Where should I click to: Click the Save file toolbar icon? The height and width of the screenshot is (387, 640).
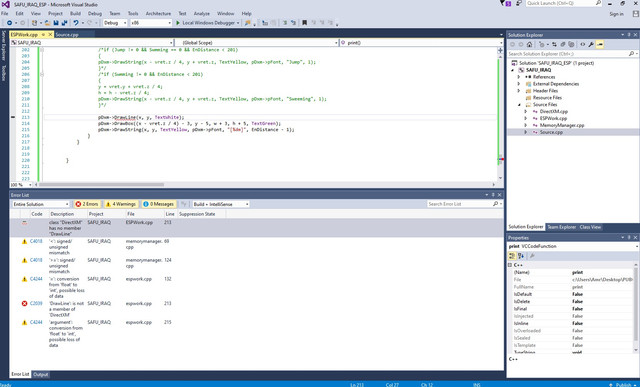(x=56, y=23)
